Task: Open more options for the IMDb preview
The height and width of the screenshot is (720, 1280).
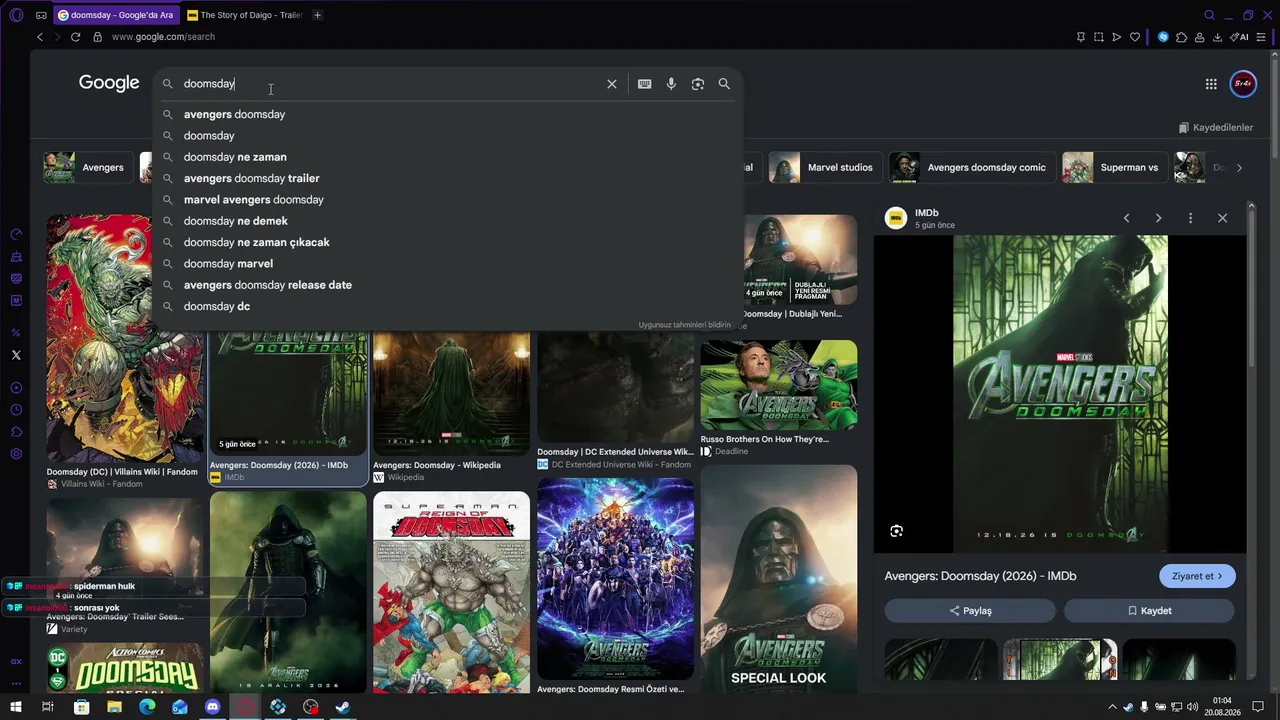Action: click(x=1190, y=218)
